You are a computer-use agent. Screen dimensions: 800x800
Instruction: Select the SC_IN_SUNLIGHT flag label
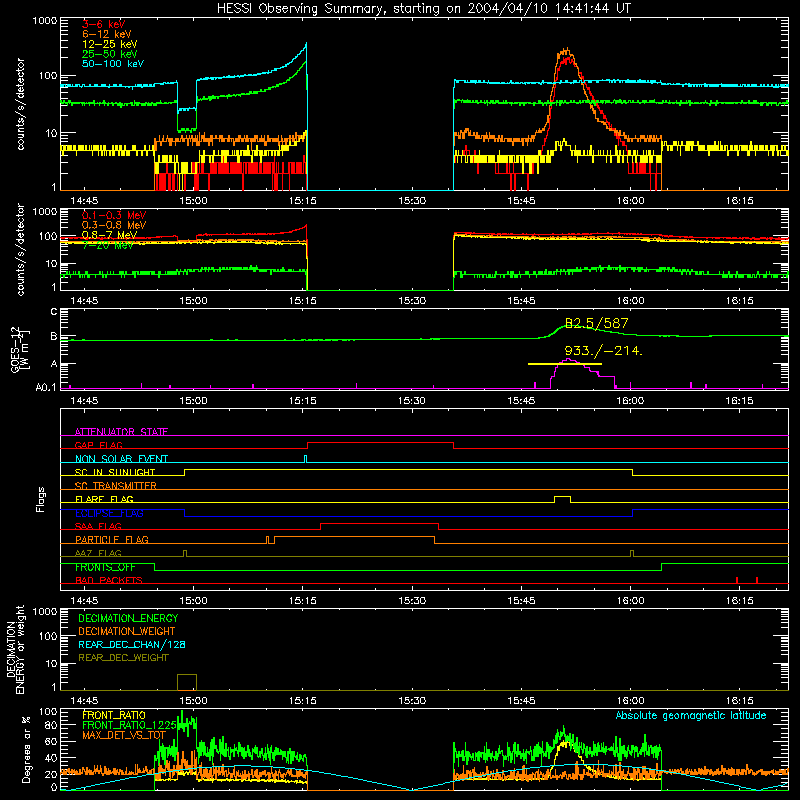(x=115, y=472)
